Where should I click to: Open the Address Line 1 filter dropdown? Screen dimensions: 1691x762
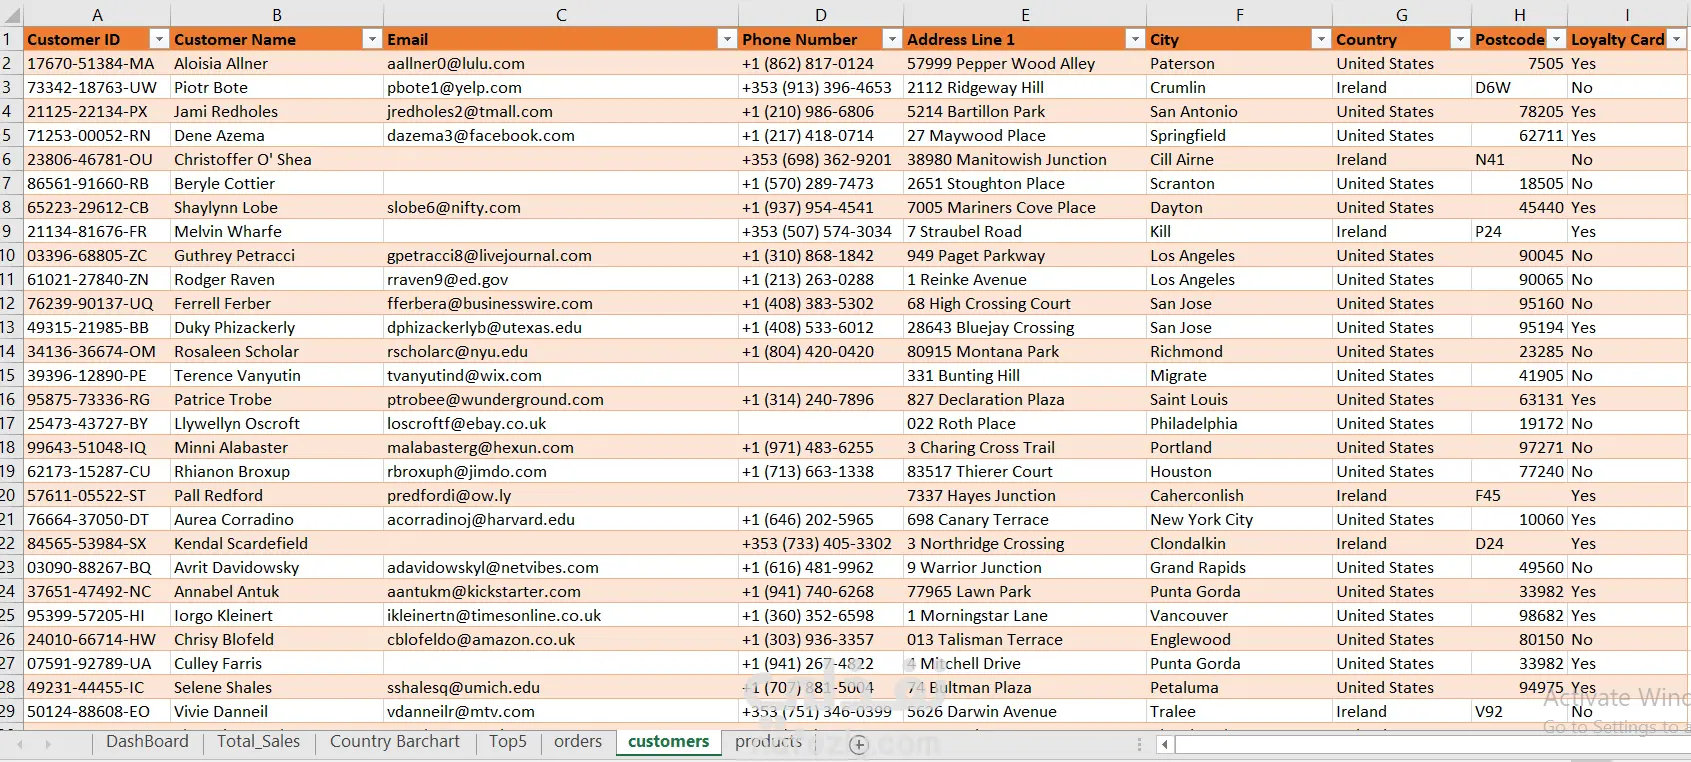(1135, 39)
